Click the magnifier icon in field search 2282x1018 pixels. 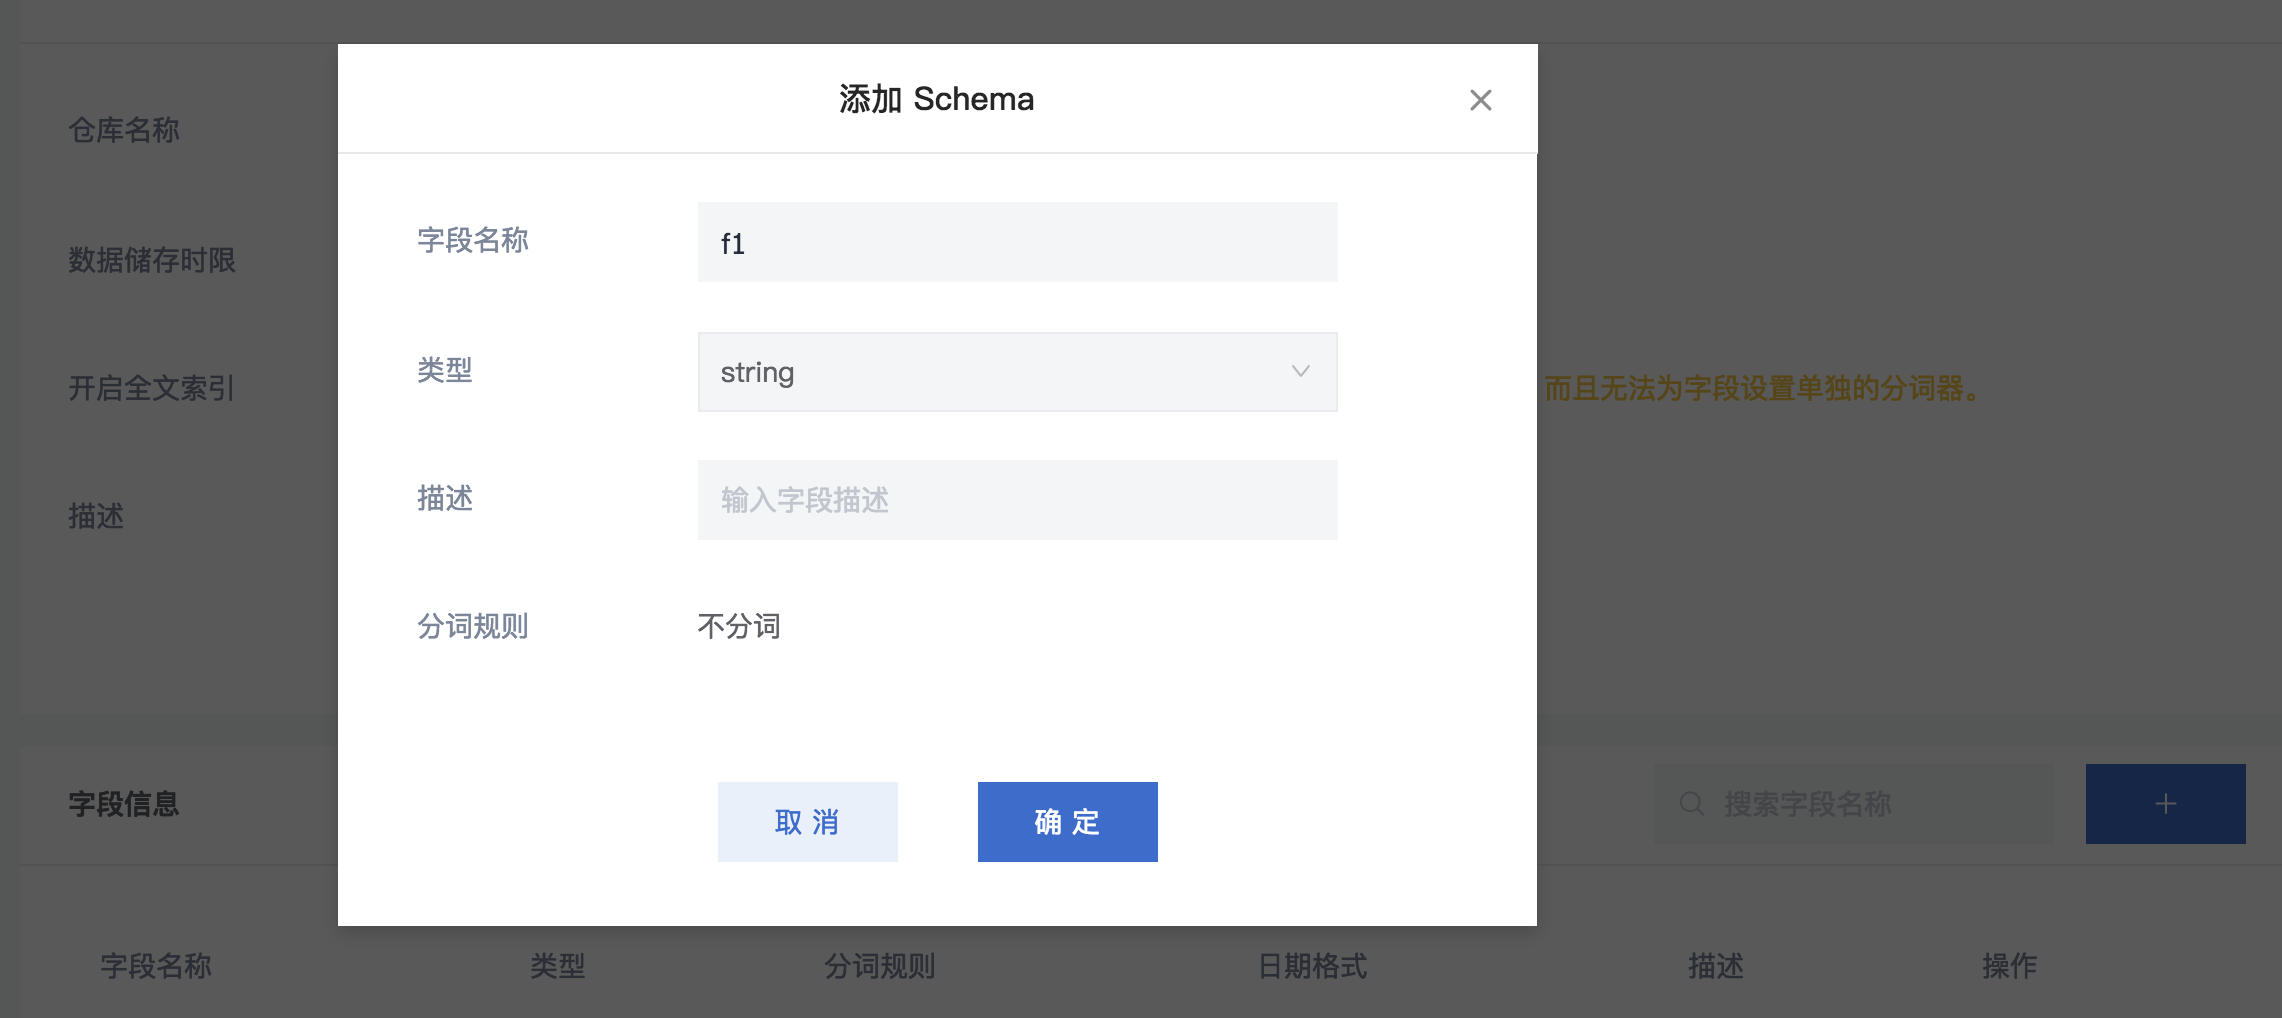coord(1691,804)
